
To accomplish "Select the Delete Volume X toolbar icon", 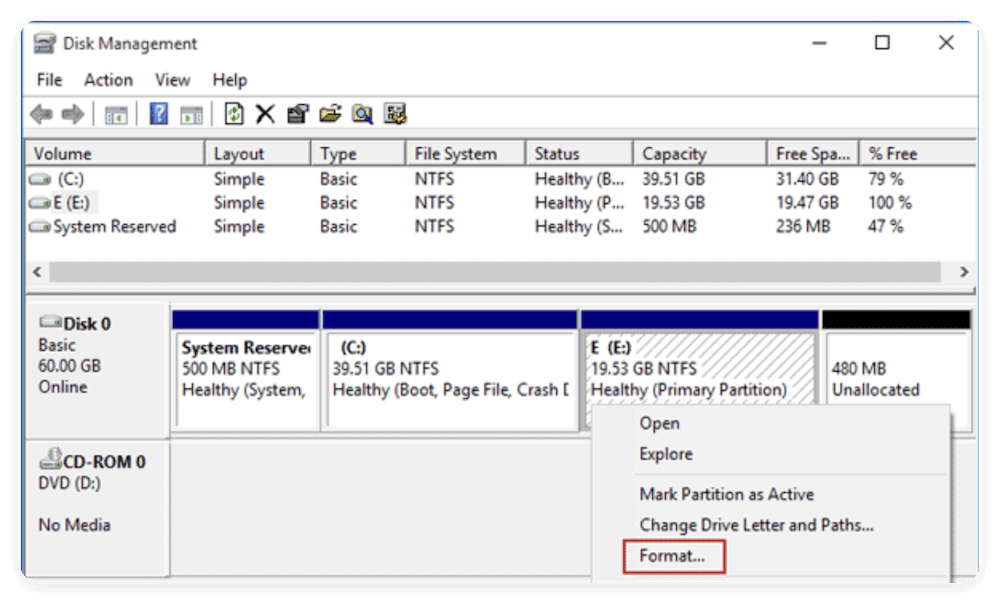I will (x=264, y=114).
